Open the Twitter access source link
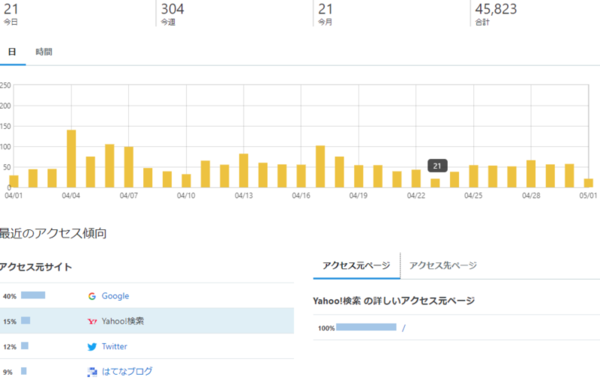Screen dimensions: 600x383 click(x=114, y=346)
